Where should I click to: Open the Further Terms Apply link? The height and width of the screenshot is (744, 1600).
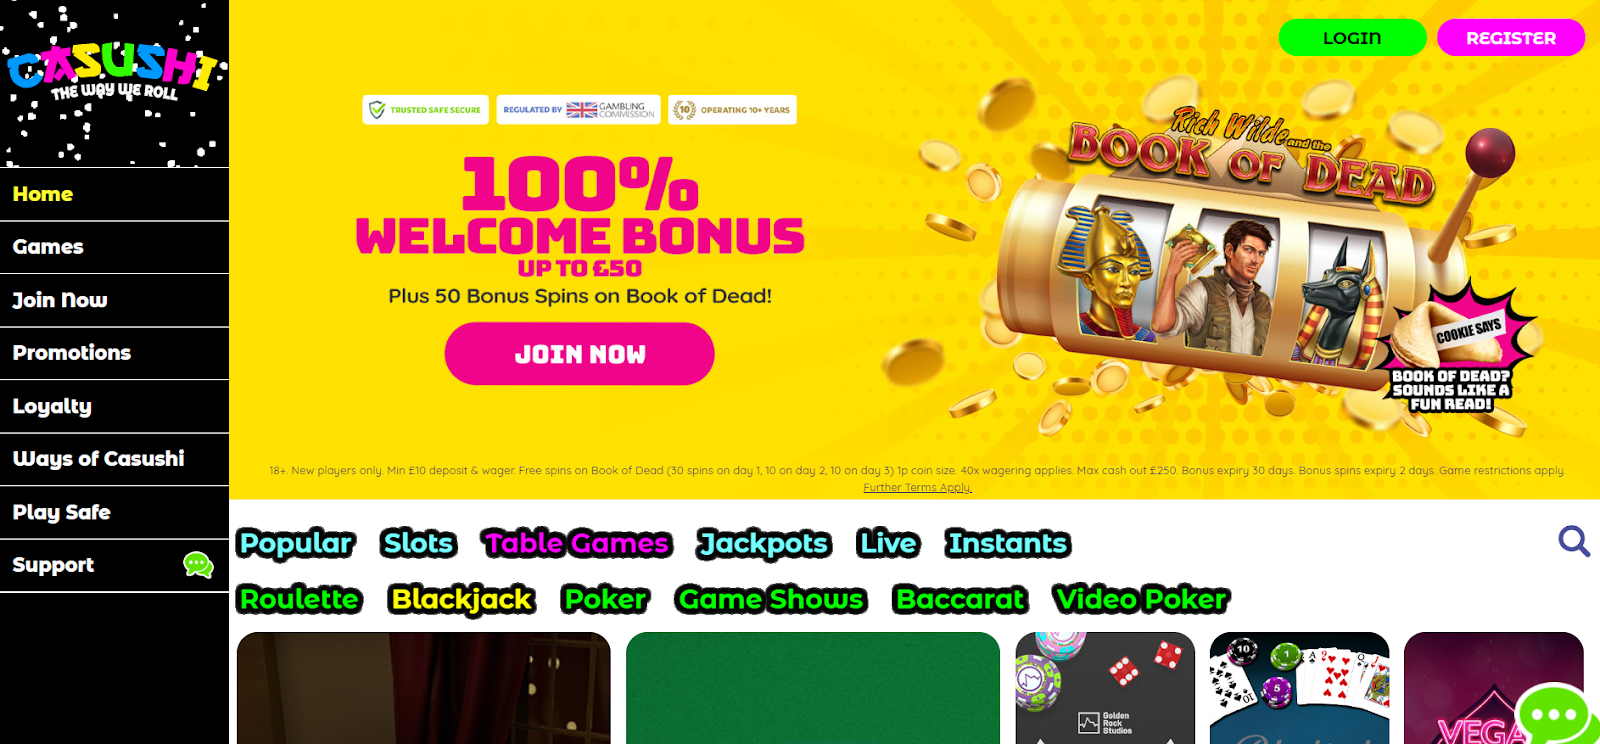tap(917, 488)
